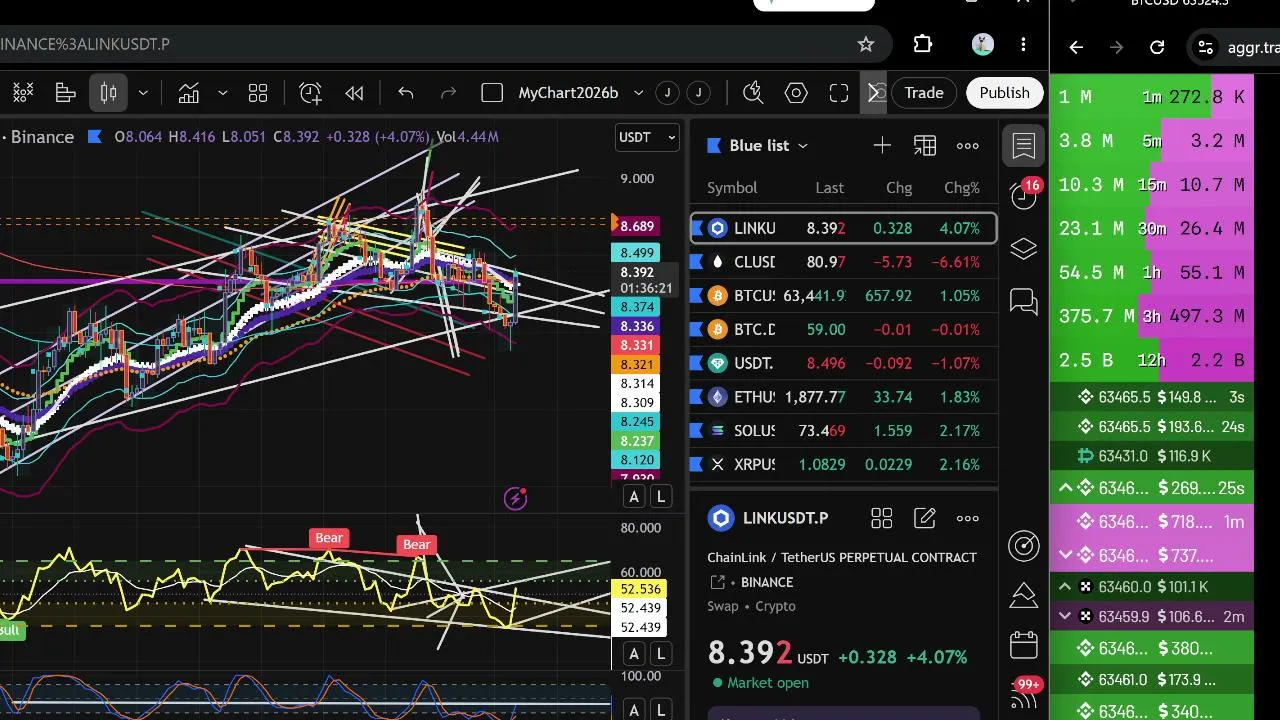Screen dimensions: 1280x720
Task: Toggle auto scale 'A' on RSI pane
Action: point(634,654)
